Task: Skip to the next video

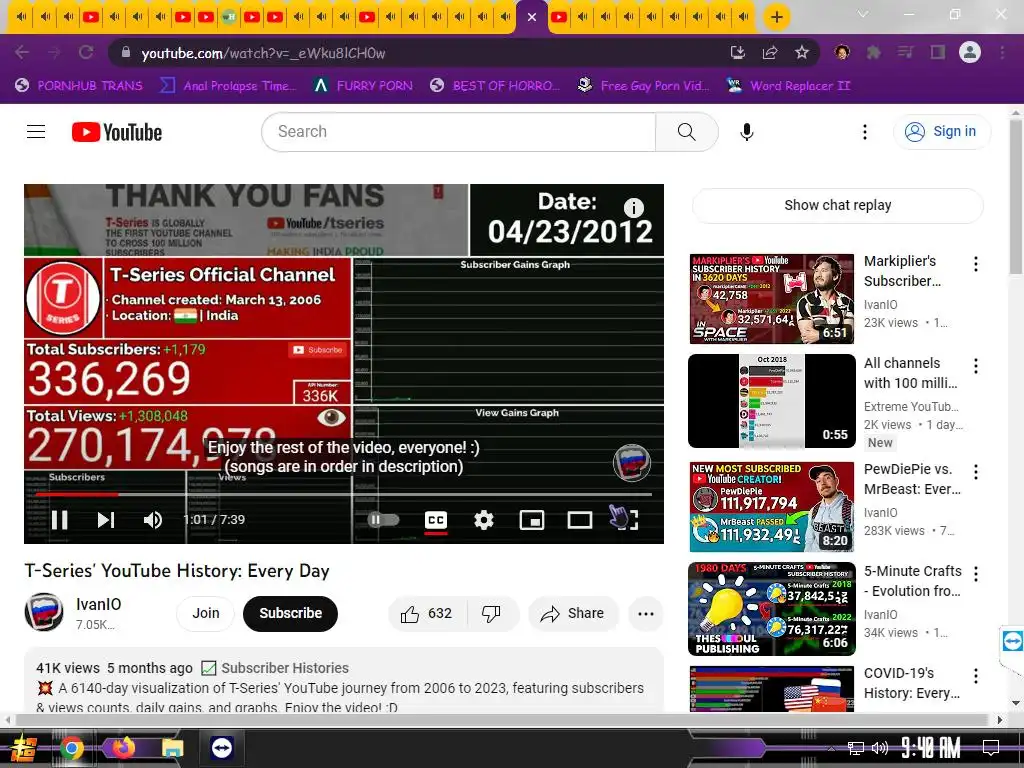Action: tap(106, 520)
